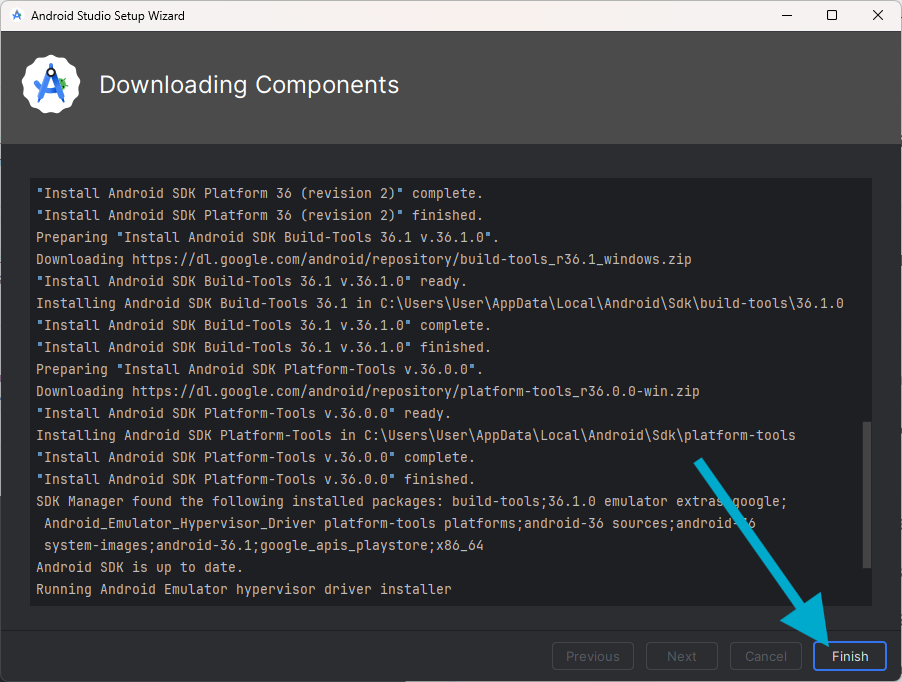Click the "Android SDK is up to date" line
902x682 pixels.
[x=139, y=568]
